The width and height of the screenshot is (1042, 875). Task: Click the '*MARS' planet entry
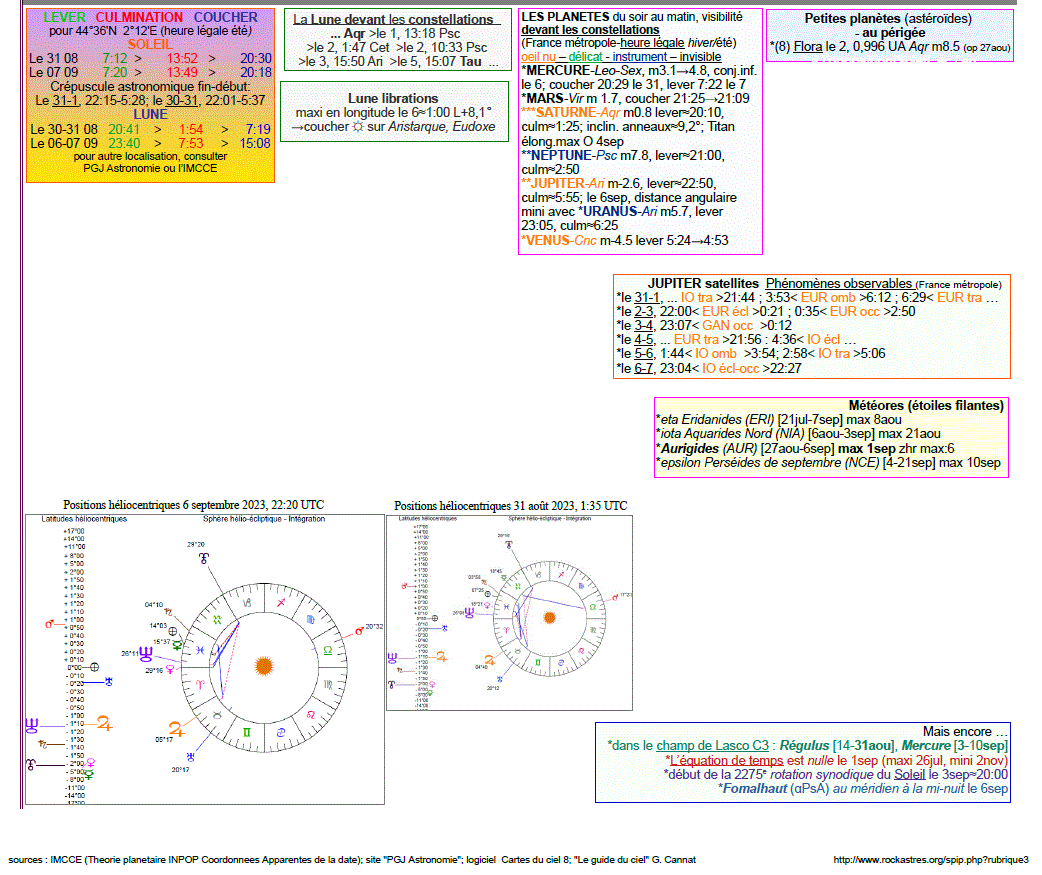click(542, 98)
